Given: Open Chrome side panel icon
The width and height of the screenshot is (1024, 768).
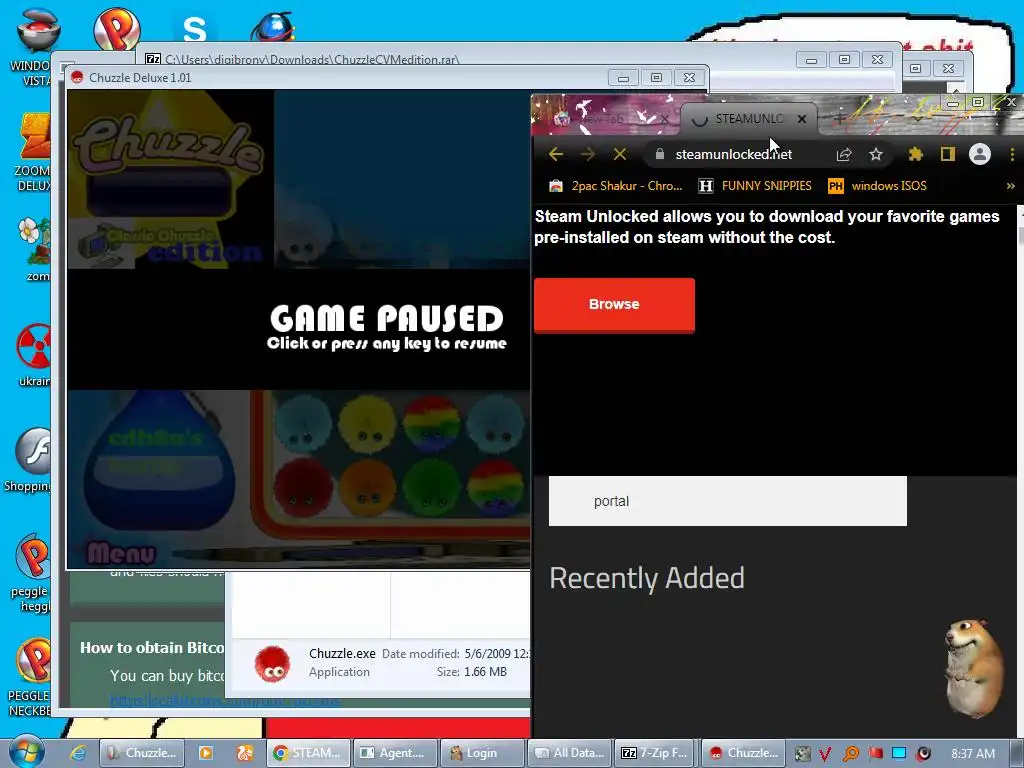Looking at the screenshot, I should [x=948, y=154].
